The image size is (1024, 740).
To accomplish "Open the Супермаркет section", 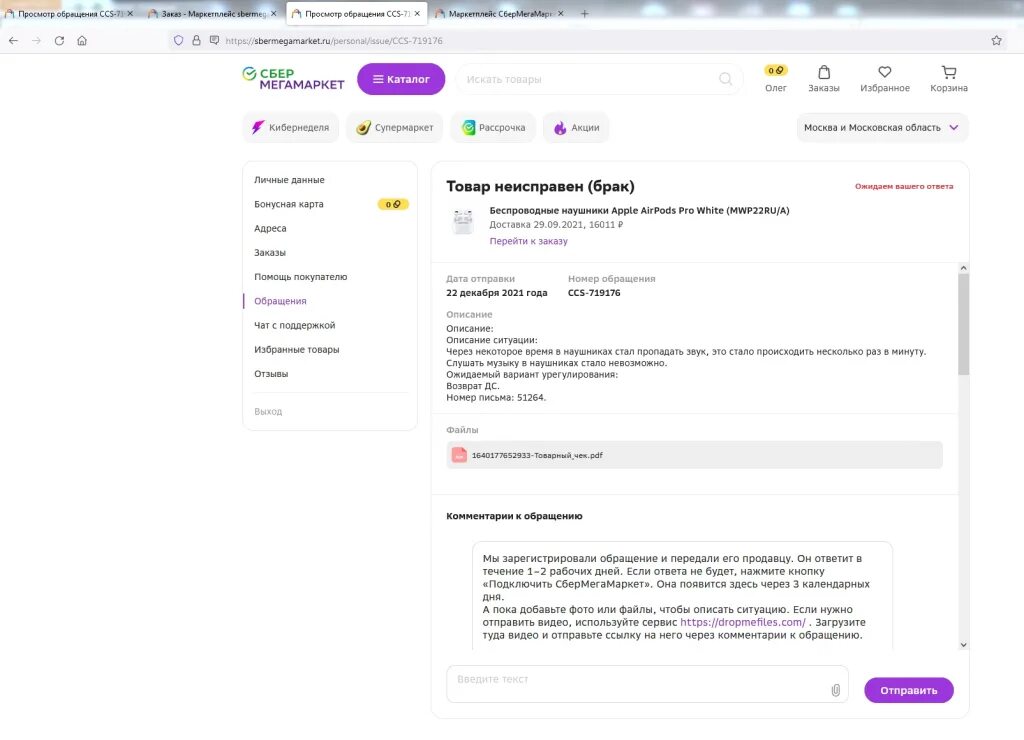I will pyautogui.click(x=394, y=127).
